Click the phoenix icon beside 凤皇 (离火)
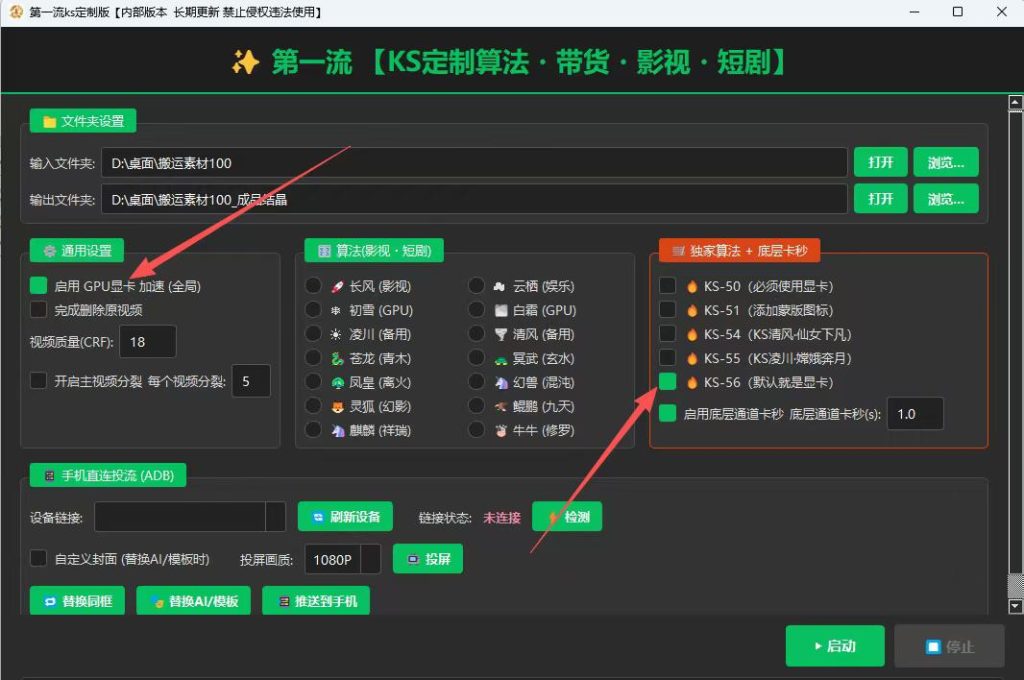The height and width of the screenshot is (680, 1024). 337,383
